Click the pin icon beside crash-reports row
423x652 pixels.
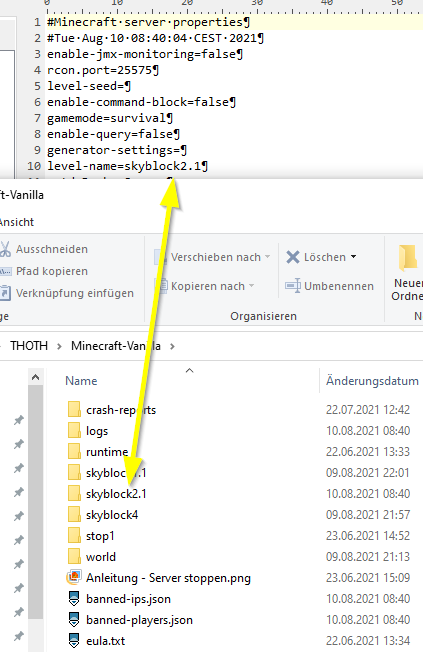[18, 420]
